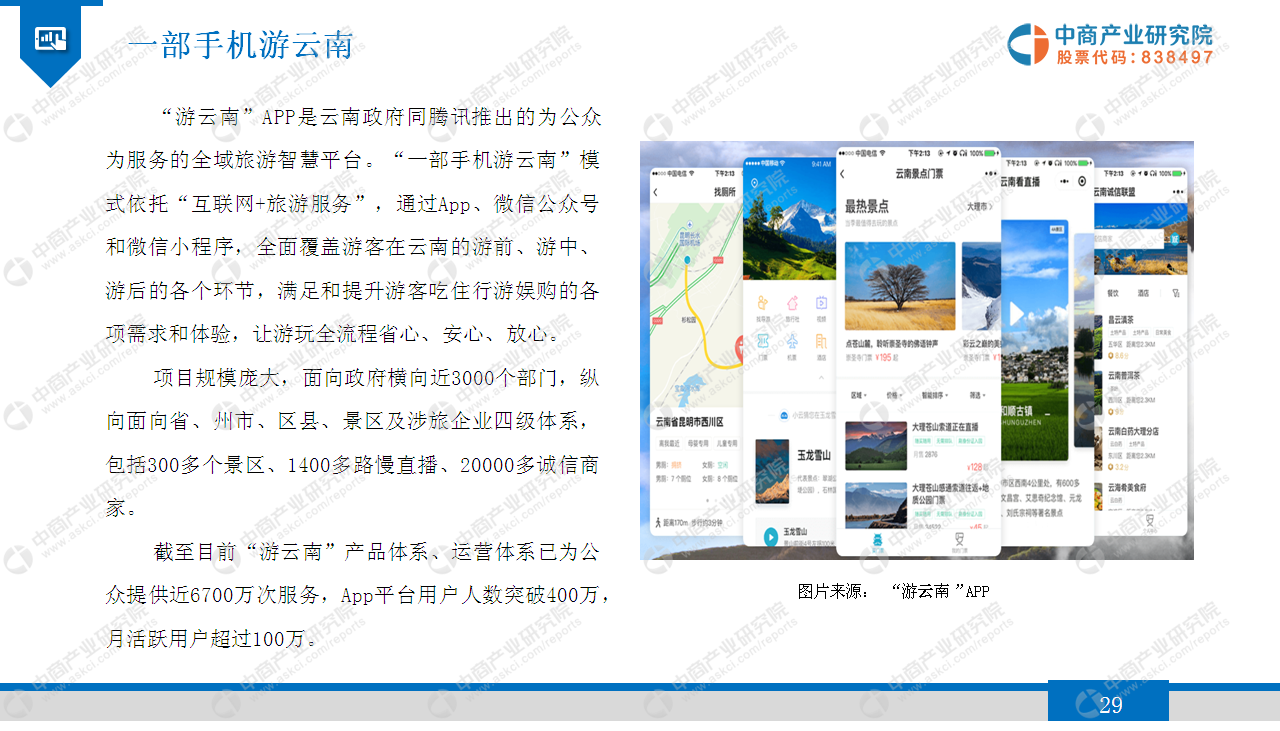Select the 儿童专用 filter tag
This screenshot has height=731, width=1280.
727,444
